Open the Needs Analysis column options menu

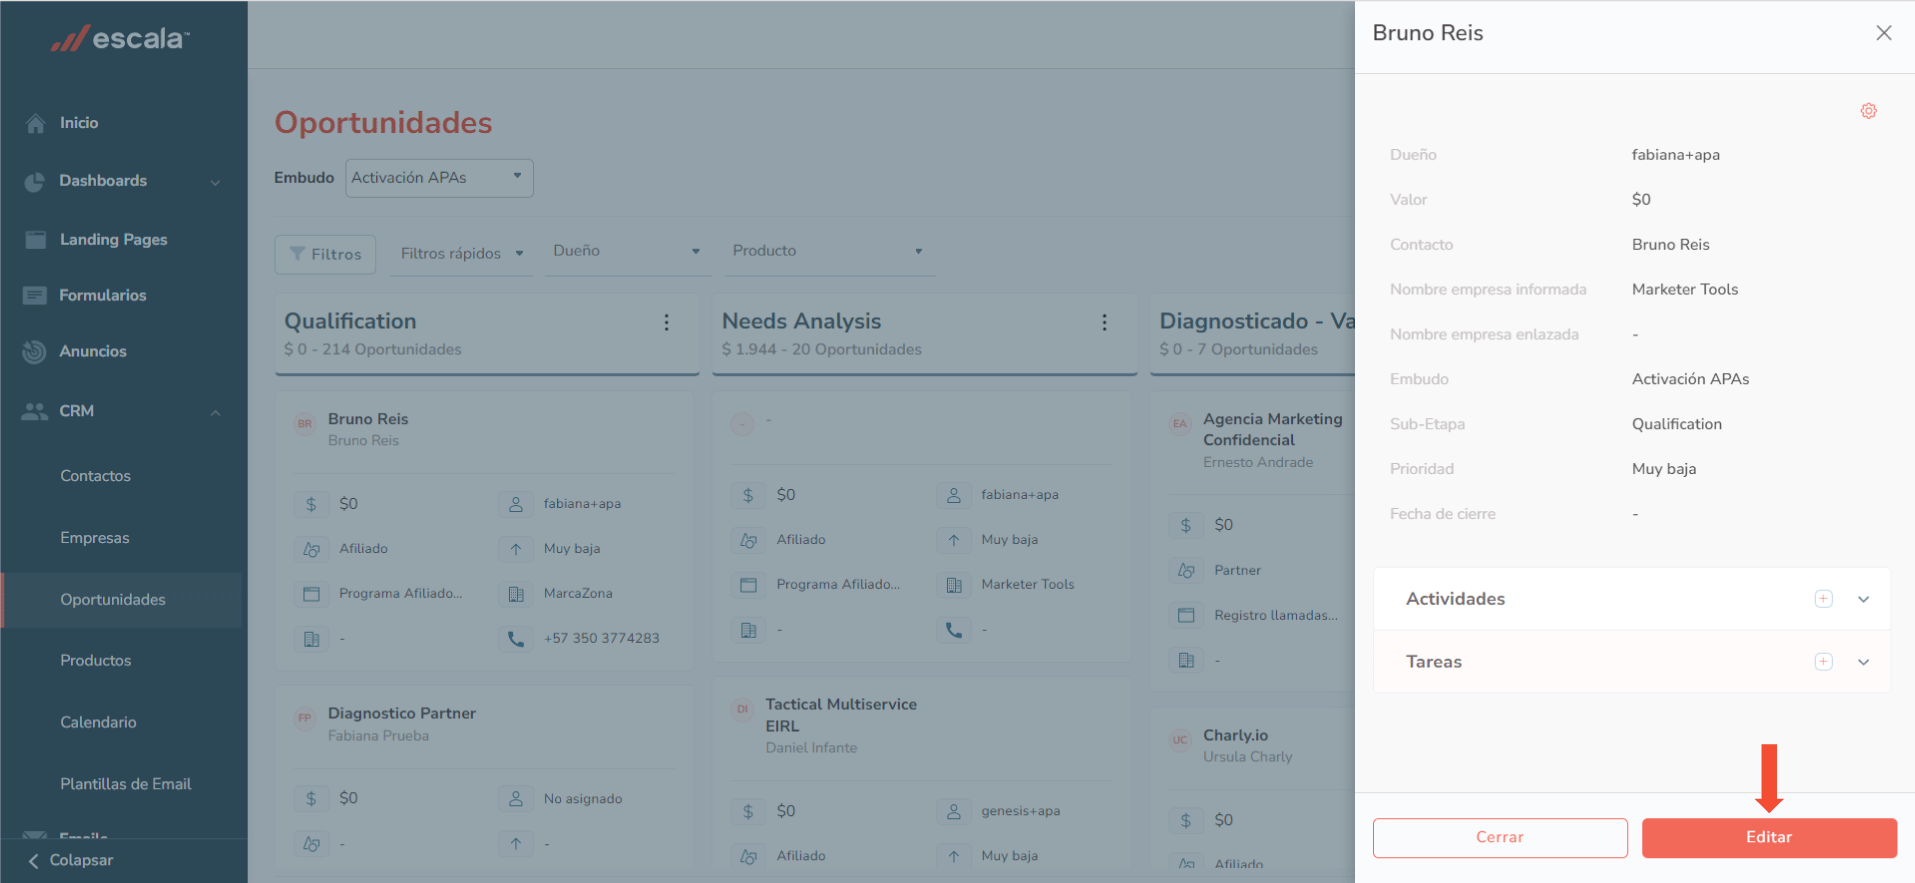(x=1104, y=322)
